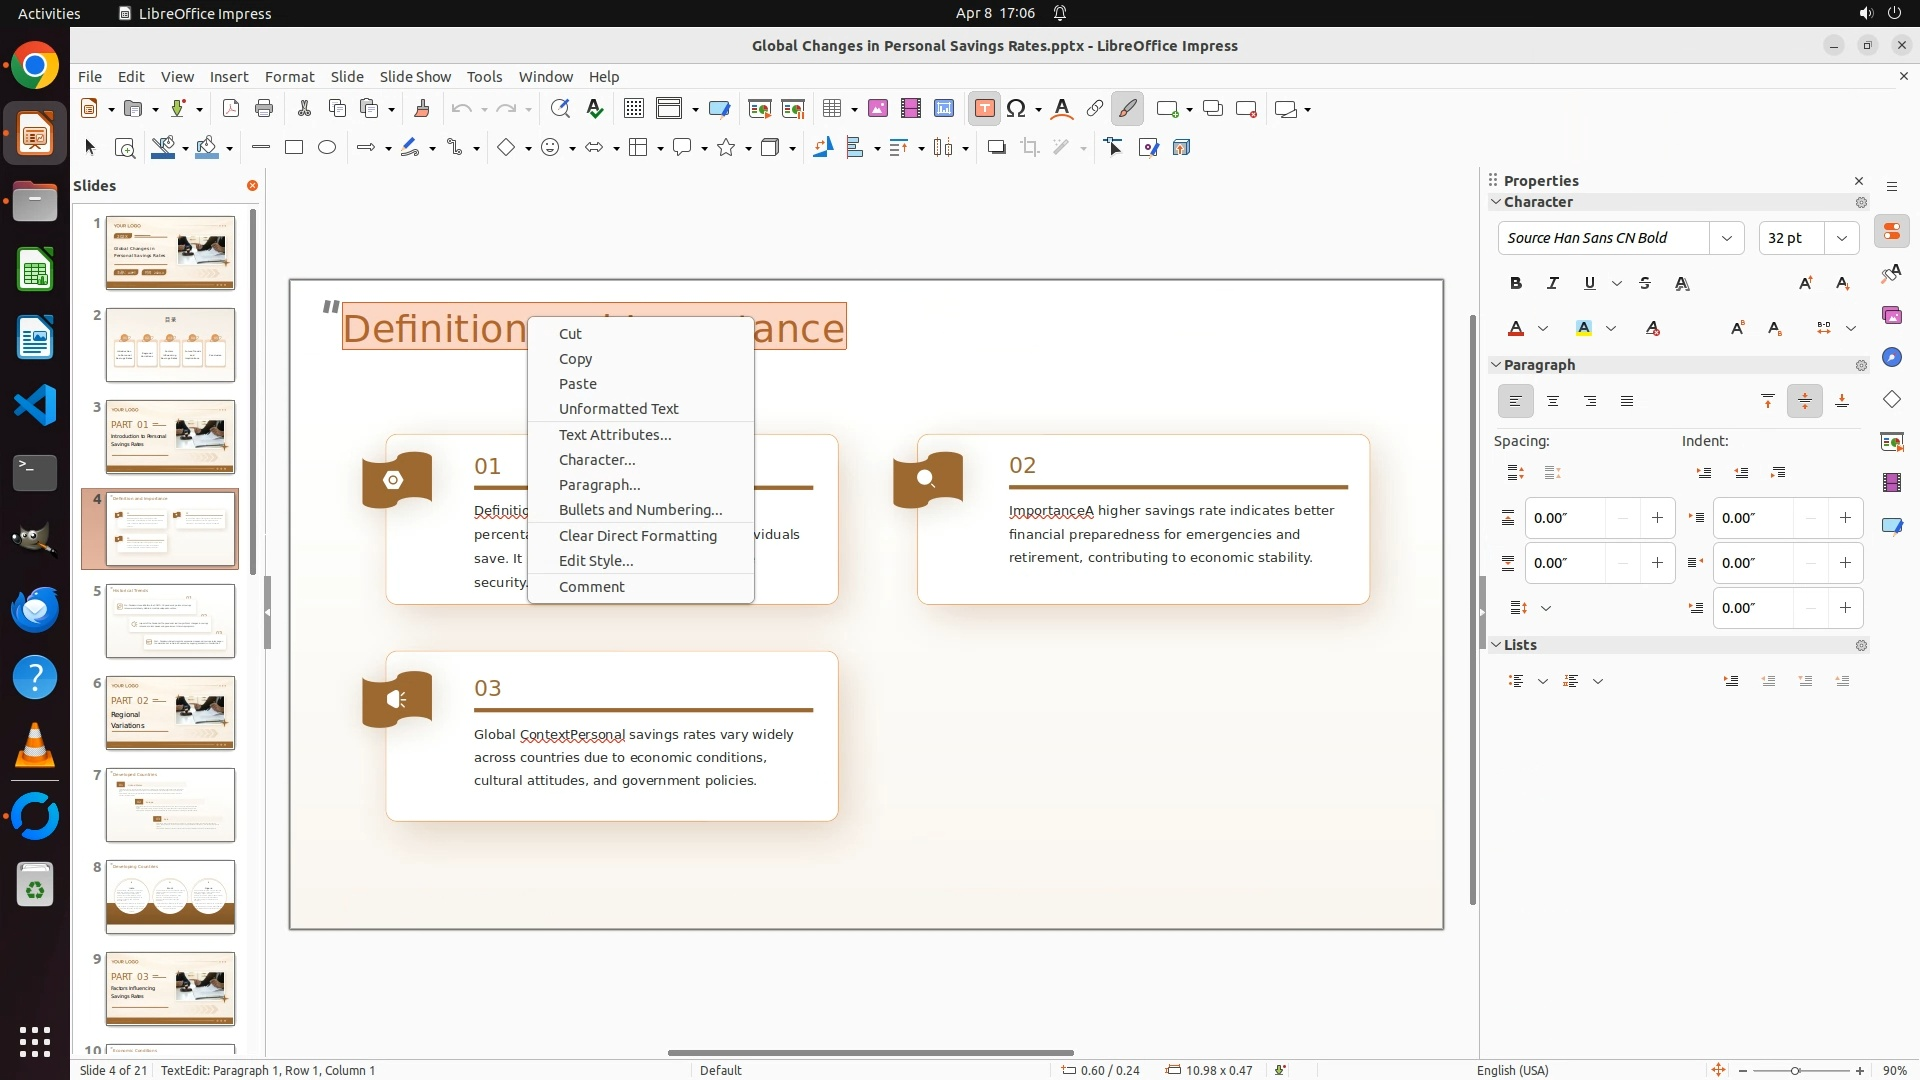Choose Bullets and Numbering from context menu

(x=640, y=510)
